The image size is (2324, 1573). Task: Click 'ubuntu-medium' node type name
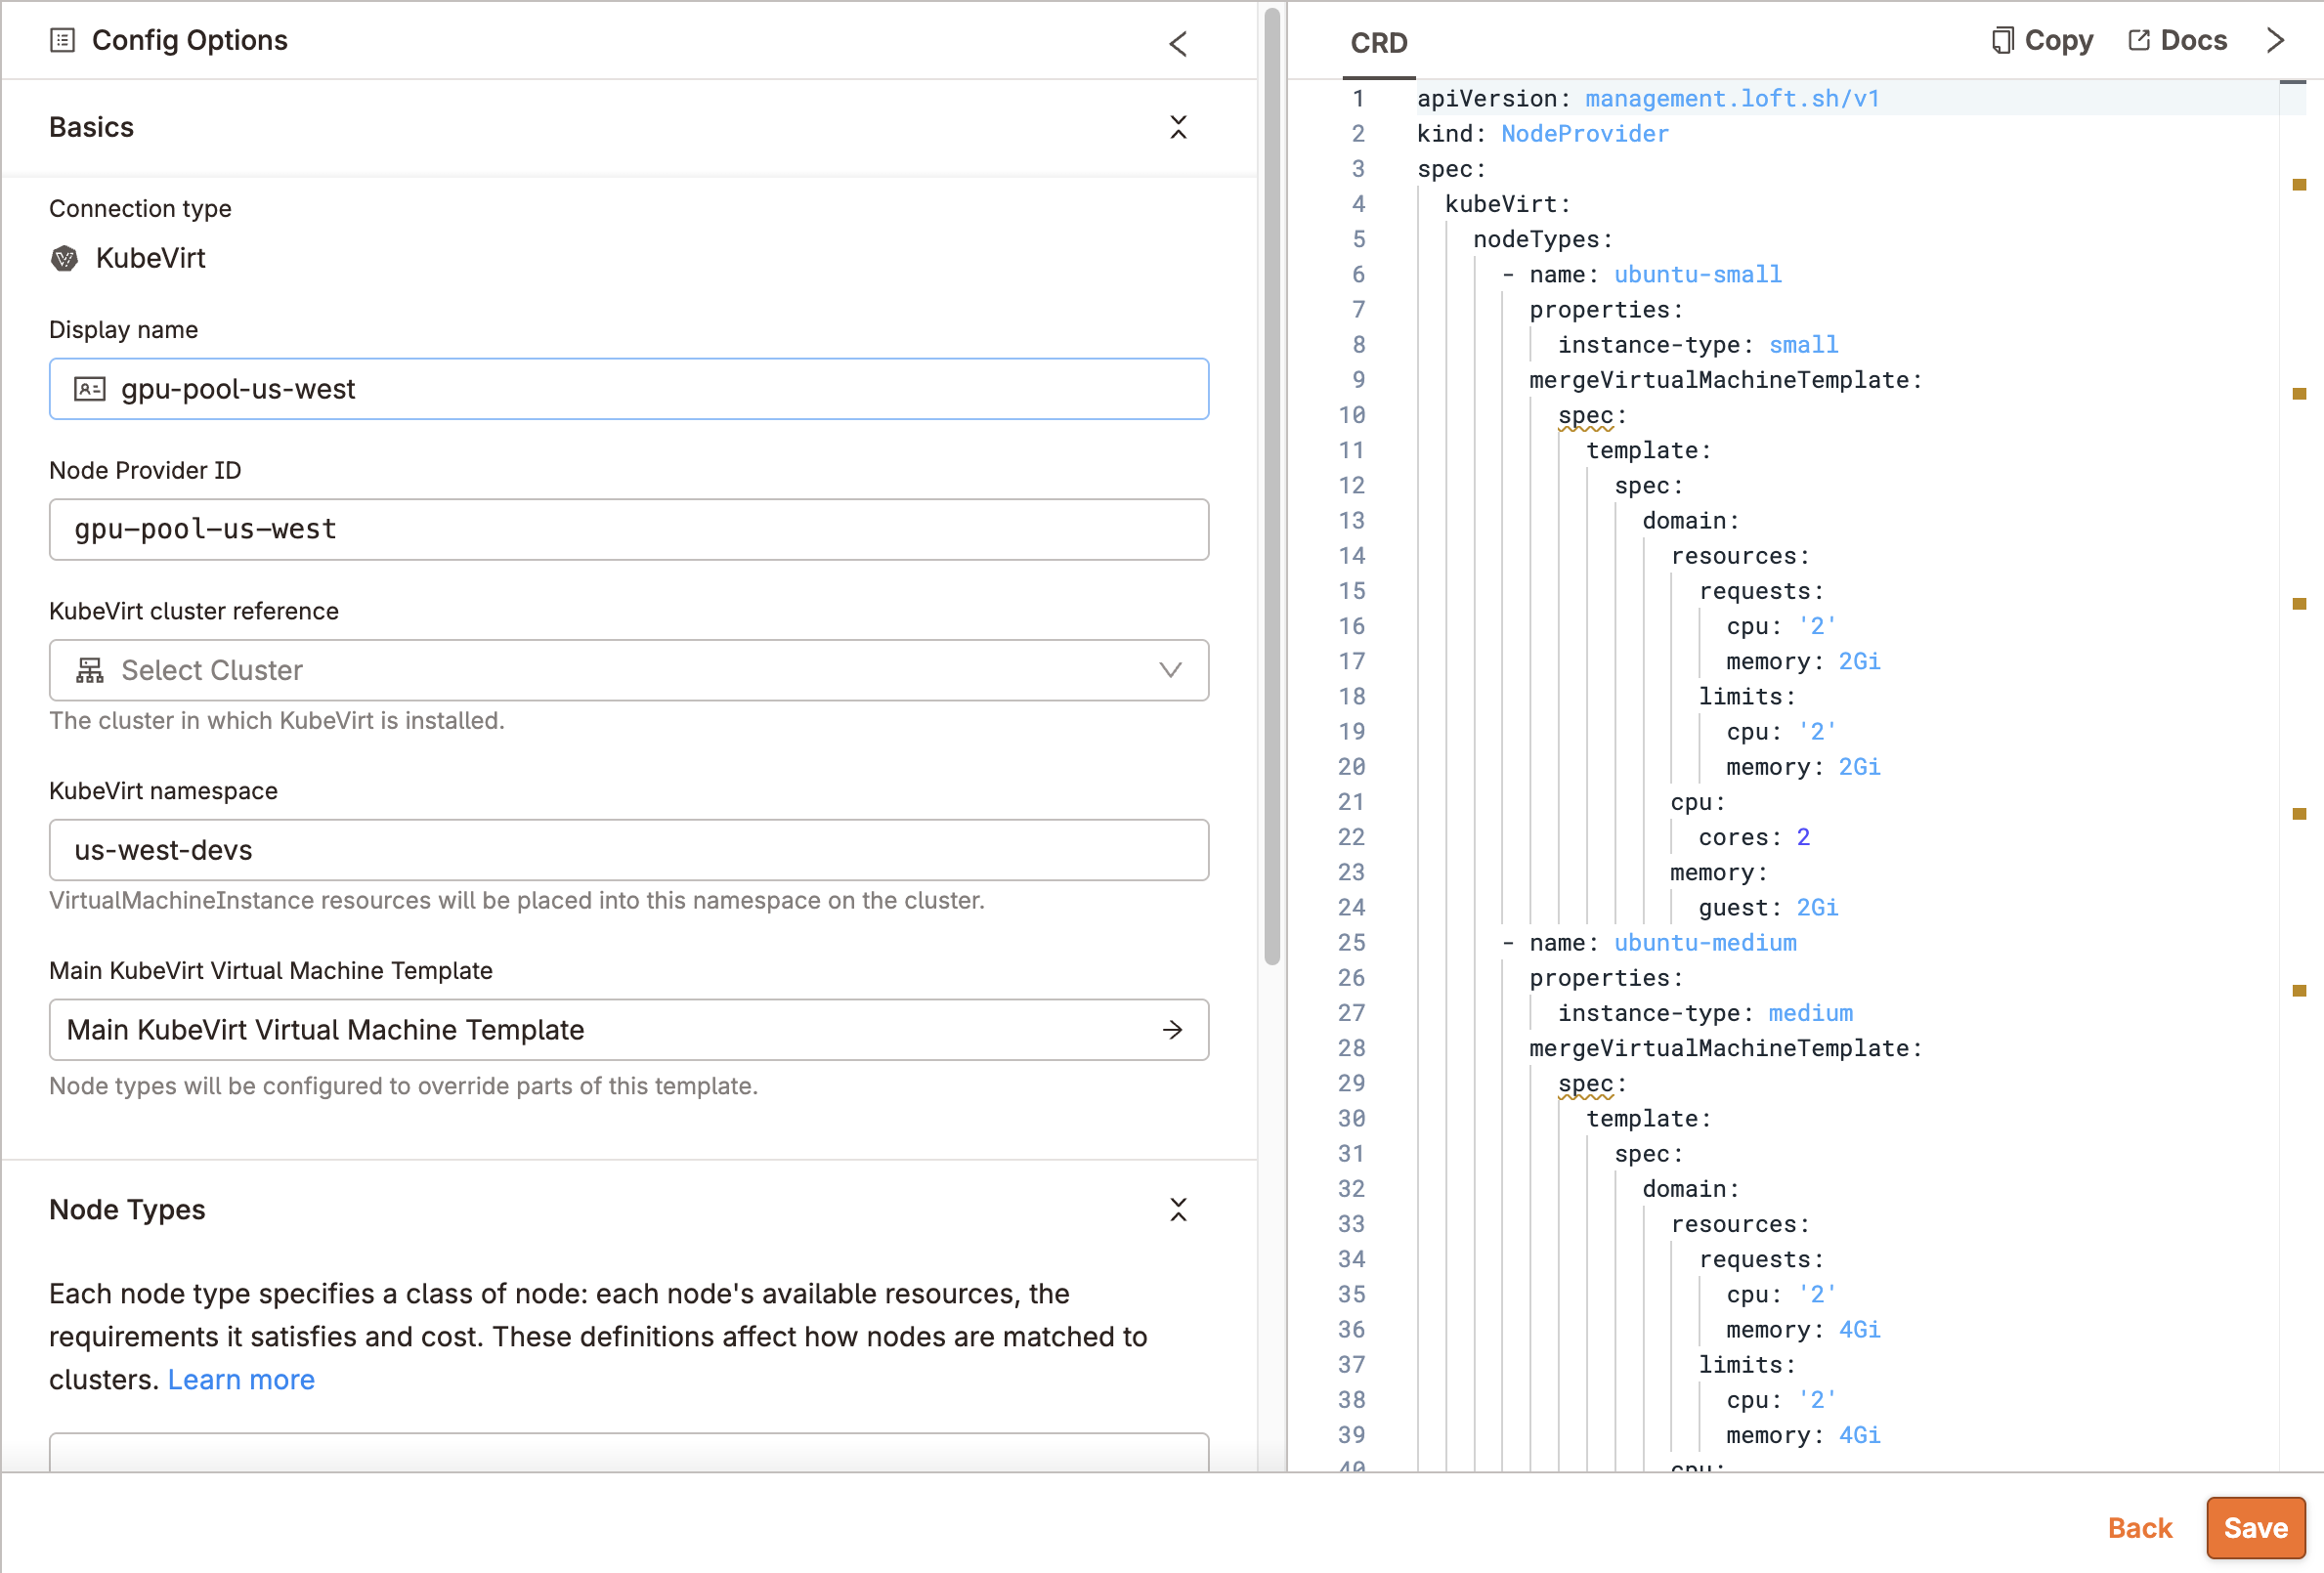[1705, 943]
